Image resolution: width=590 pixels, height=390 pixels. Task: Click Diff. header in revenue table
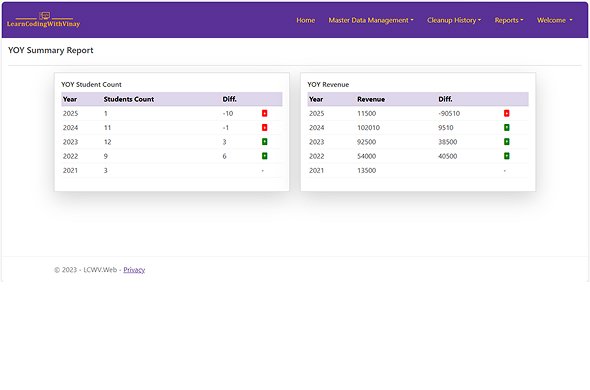coord(445,99)
